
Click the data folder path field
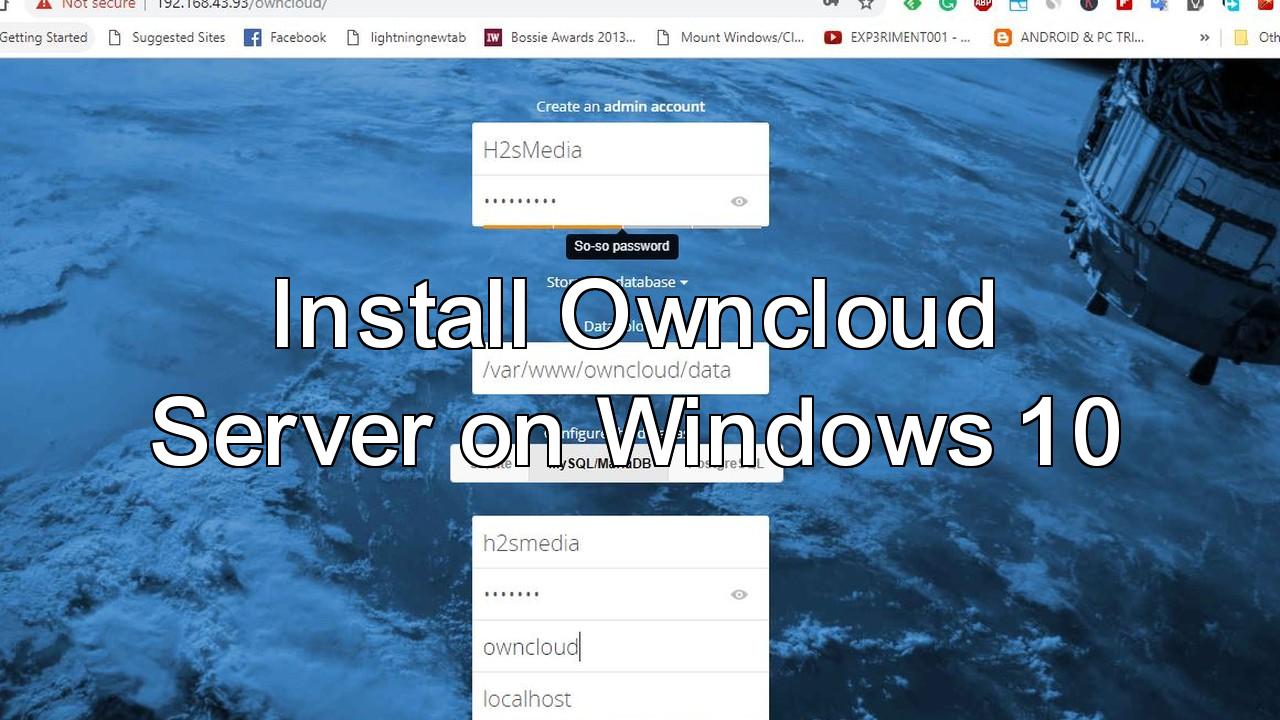tap(620, 370)
